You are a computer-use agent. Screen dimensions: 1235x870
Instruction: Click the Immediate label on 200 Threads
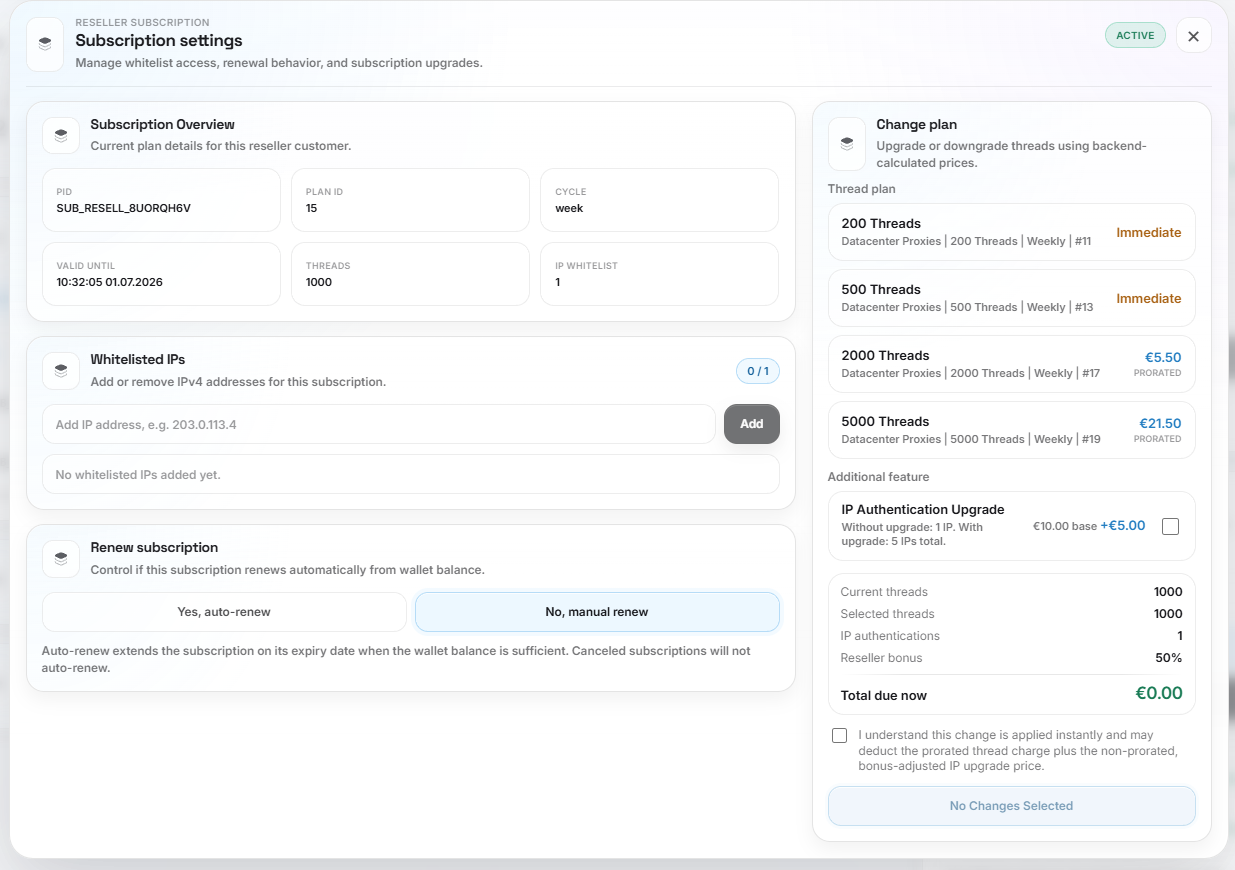1149,232
